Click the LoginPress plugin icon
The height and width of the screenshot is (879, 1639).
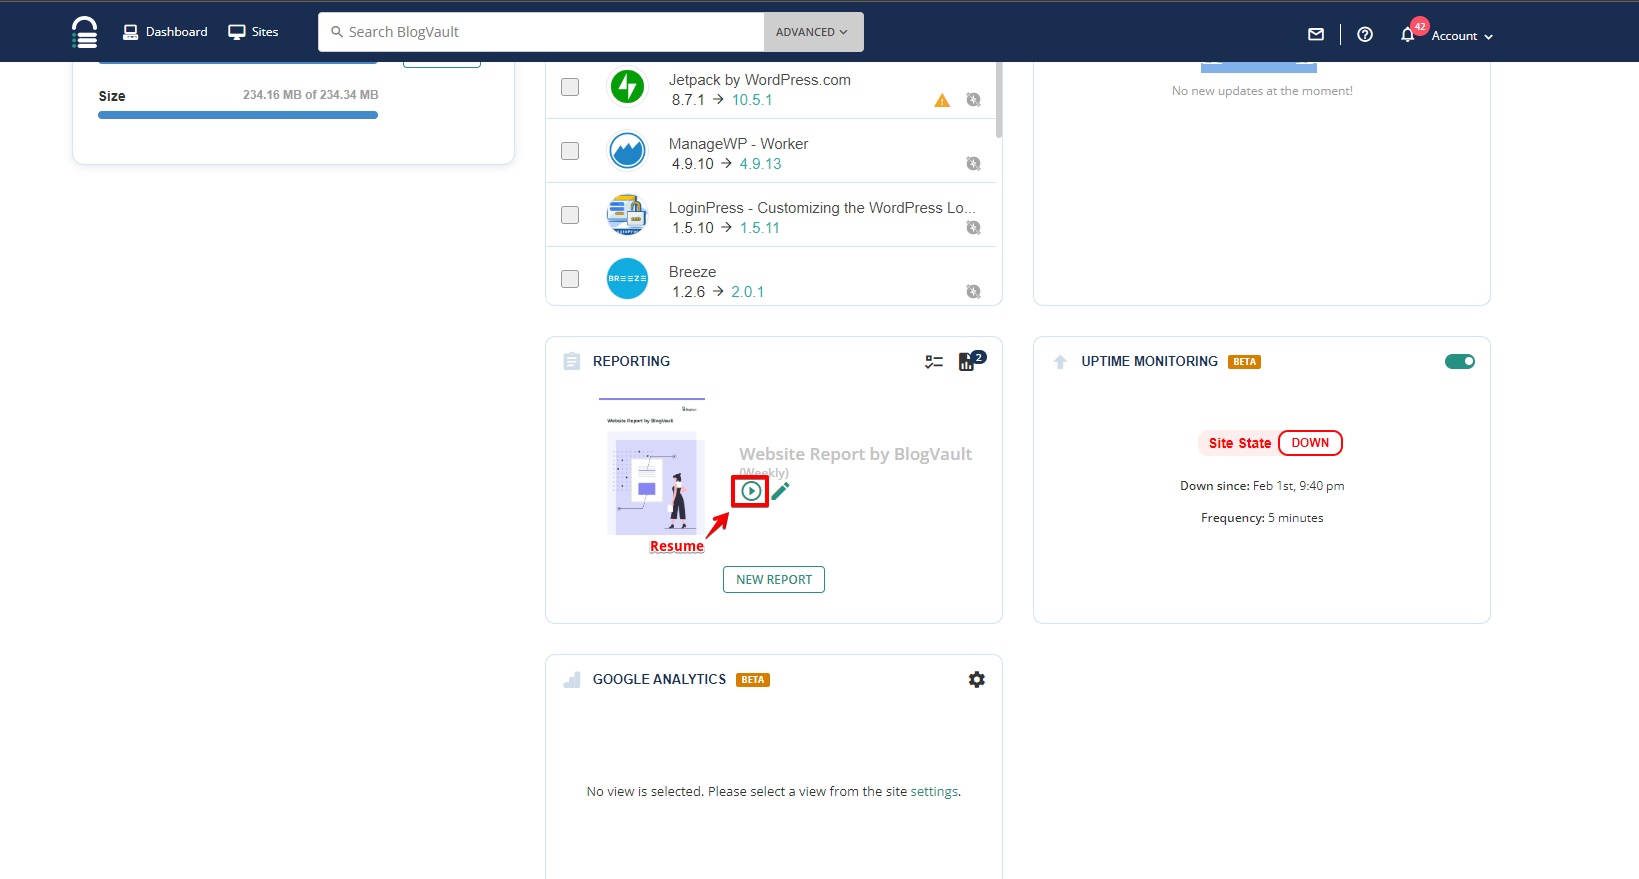tap(628, 215)
